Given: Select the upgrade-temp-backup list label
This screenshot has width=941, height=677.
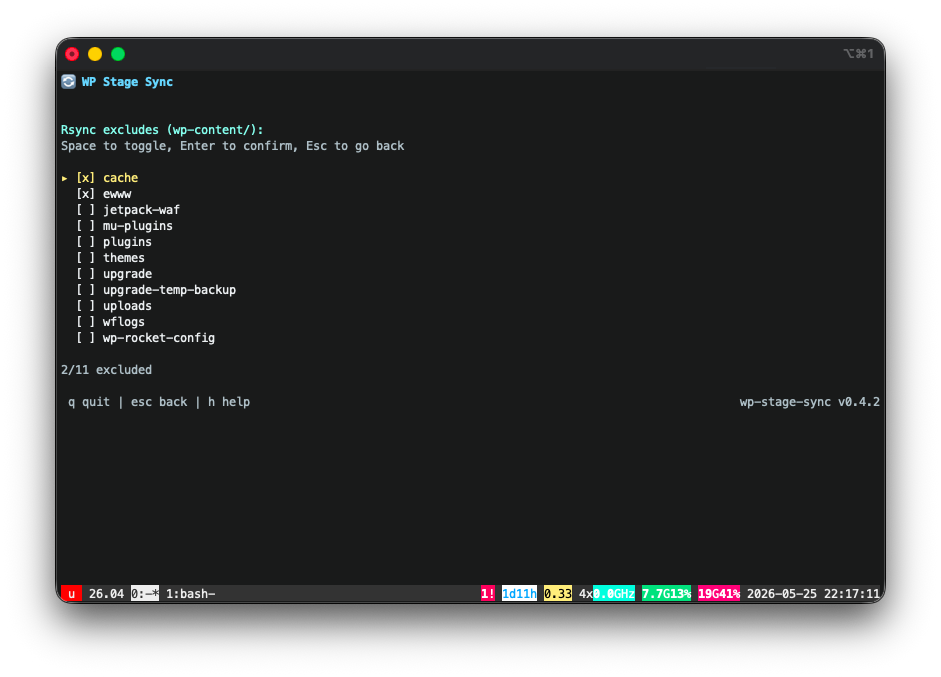Looking at the screenshot, I should [169, 290].
